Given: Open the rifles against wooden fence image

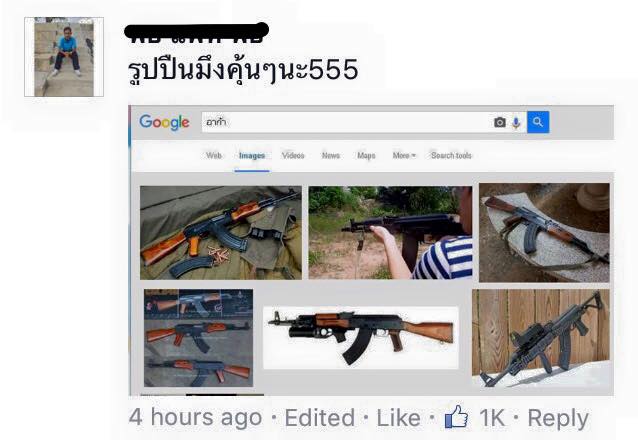Looking at the screenshot, I should coord(541,338).
